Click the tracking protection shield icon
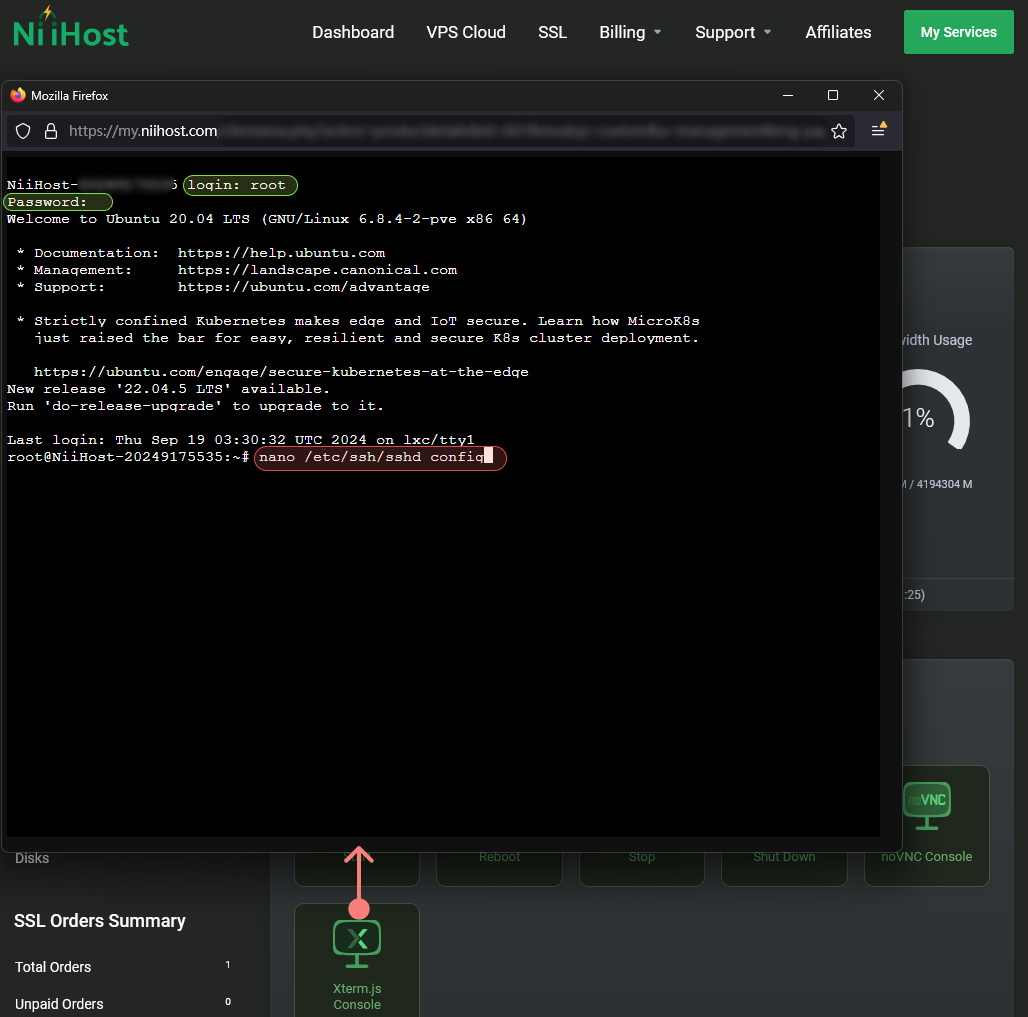This screenshot has height=1017, width=1028. 24,131
